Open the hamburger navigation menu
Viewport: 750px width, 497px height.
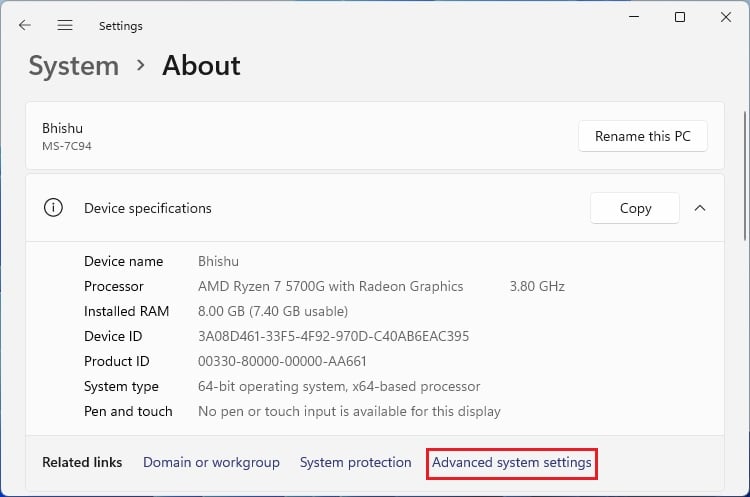click(65, 25)
